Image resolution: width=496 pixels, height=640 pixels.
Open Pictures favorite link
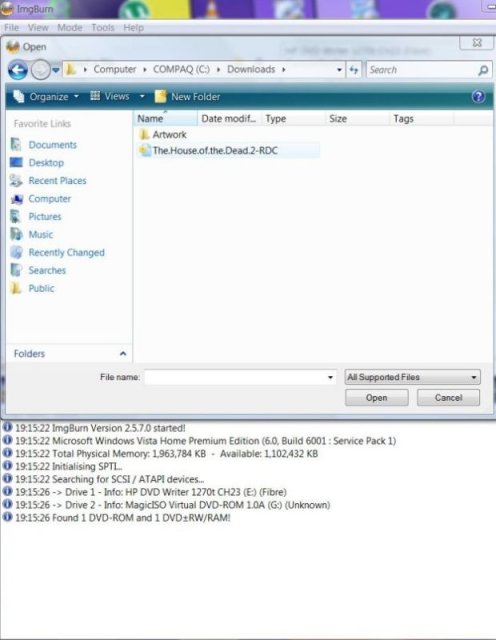[36, 216]
